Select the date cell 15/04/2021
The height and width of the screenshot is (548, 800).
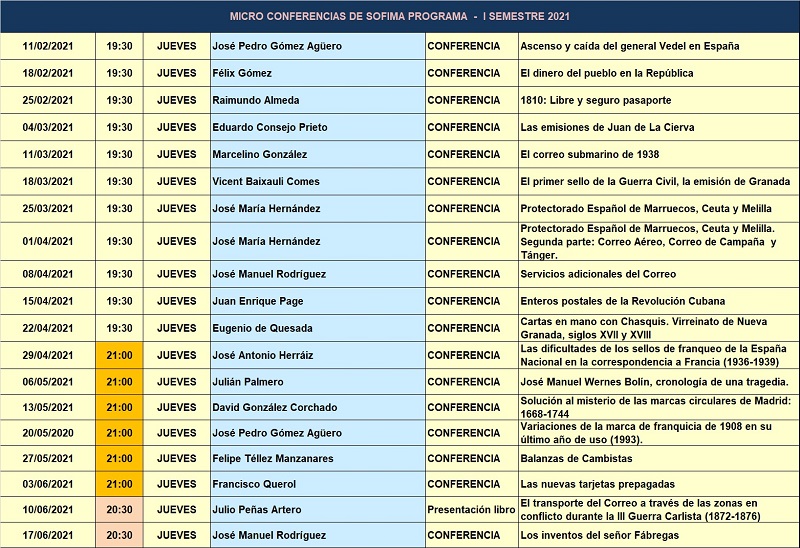click(48, 301)
